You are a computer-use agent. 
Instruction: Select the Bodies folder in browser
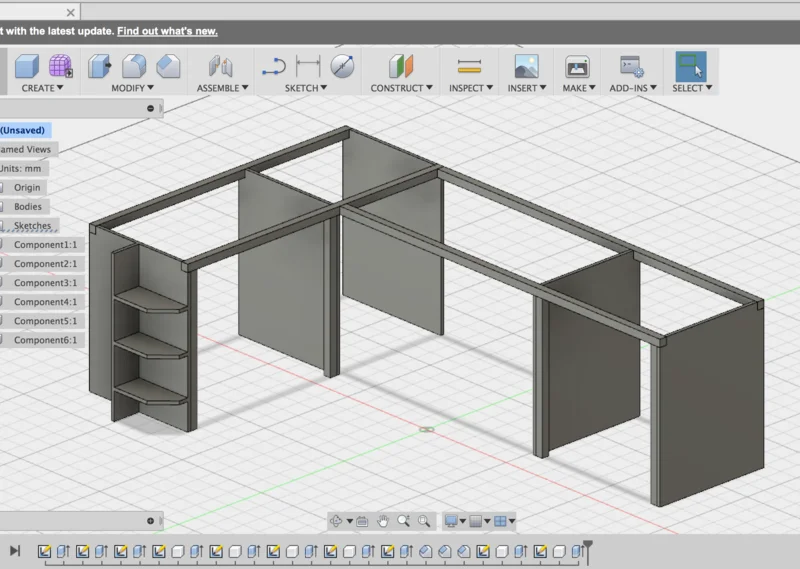click(28, 207)
